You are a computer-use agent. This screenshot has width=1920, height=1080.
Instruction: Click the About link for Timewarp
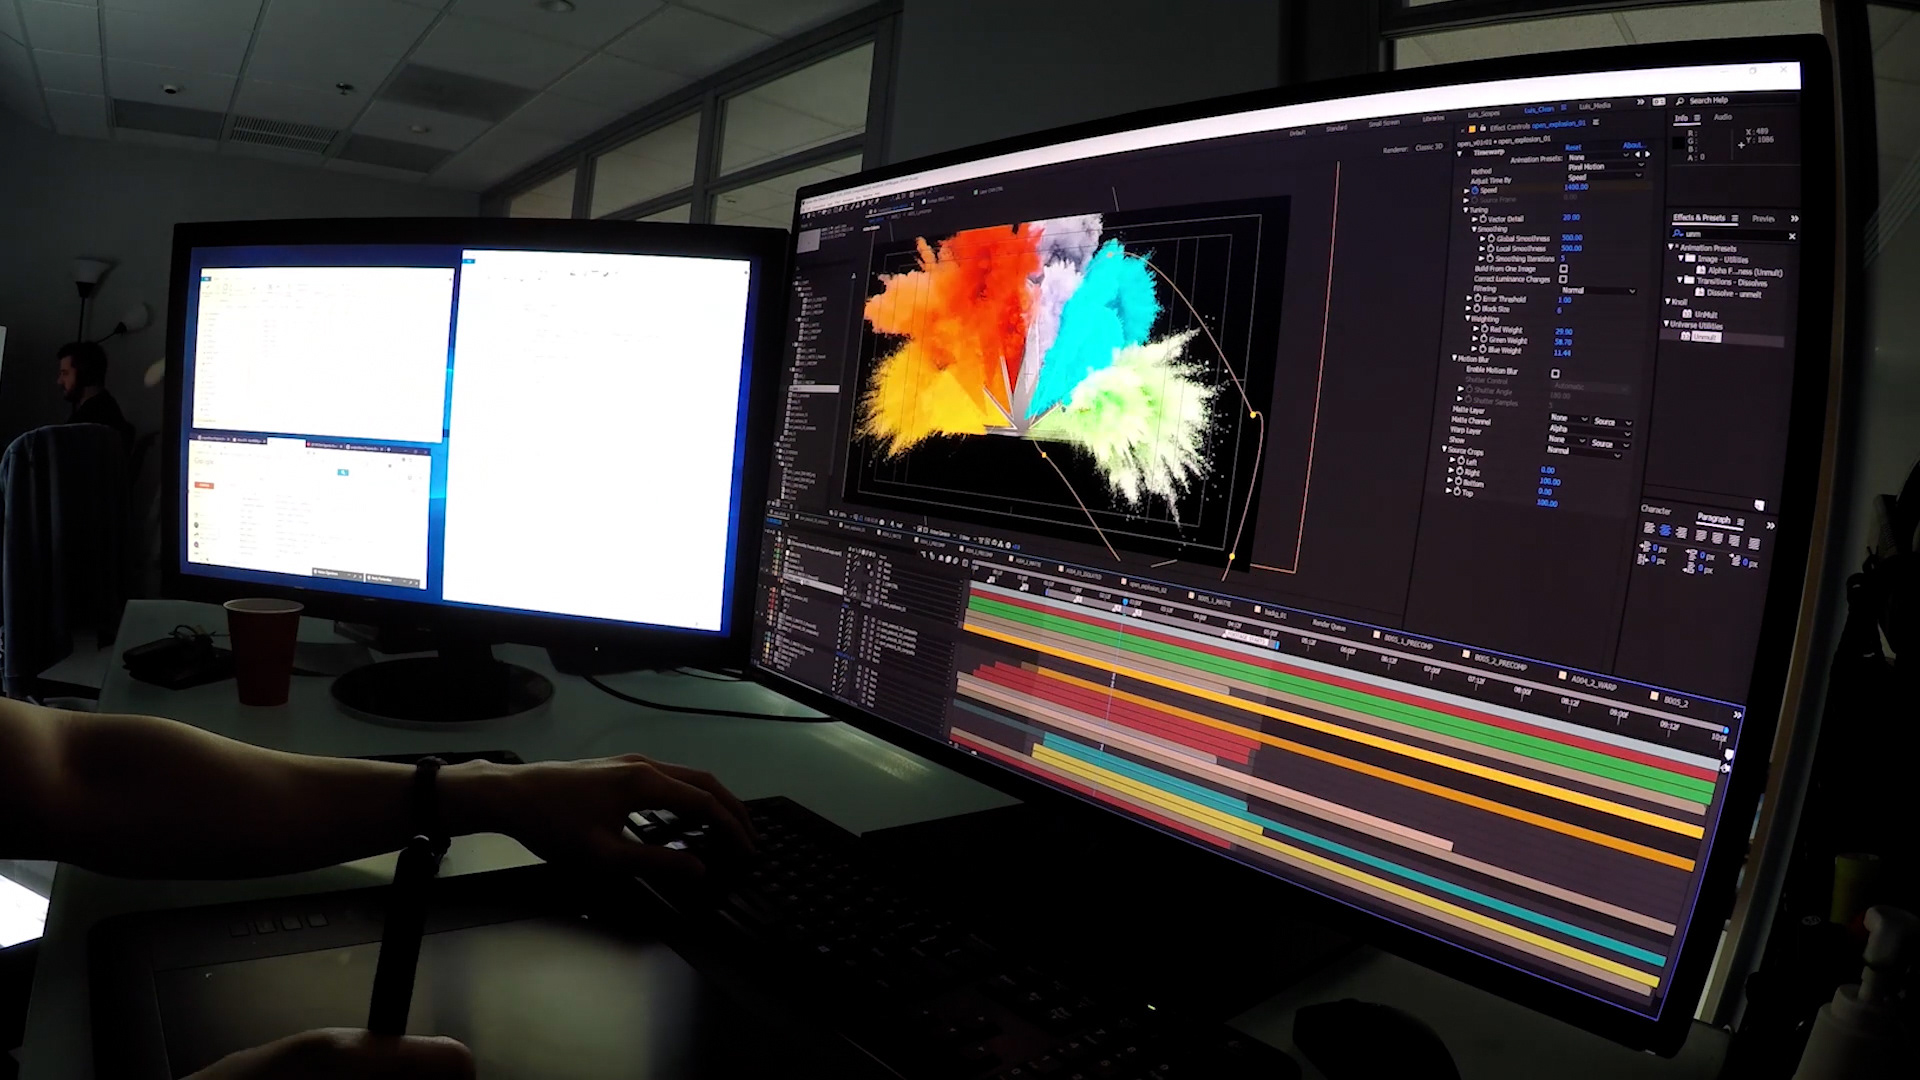(x=1633, y=145)
